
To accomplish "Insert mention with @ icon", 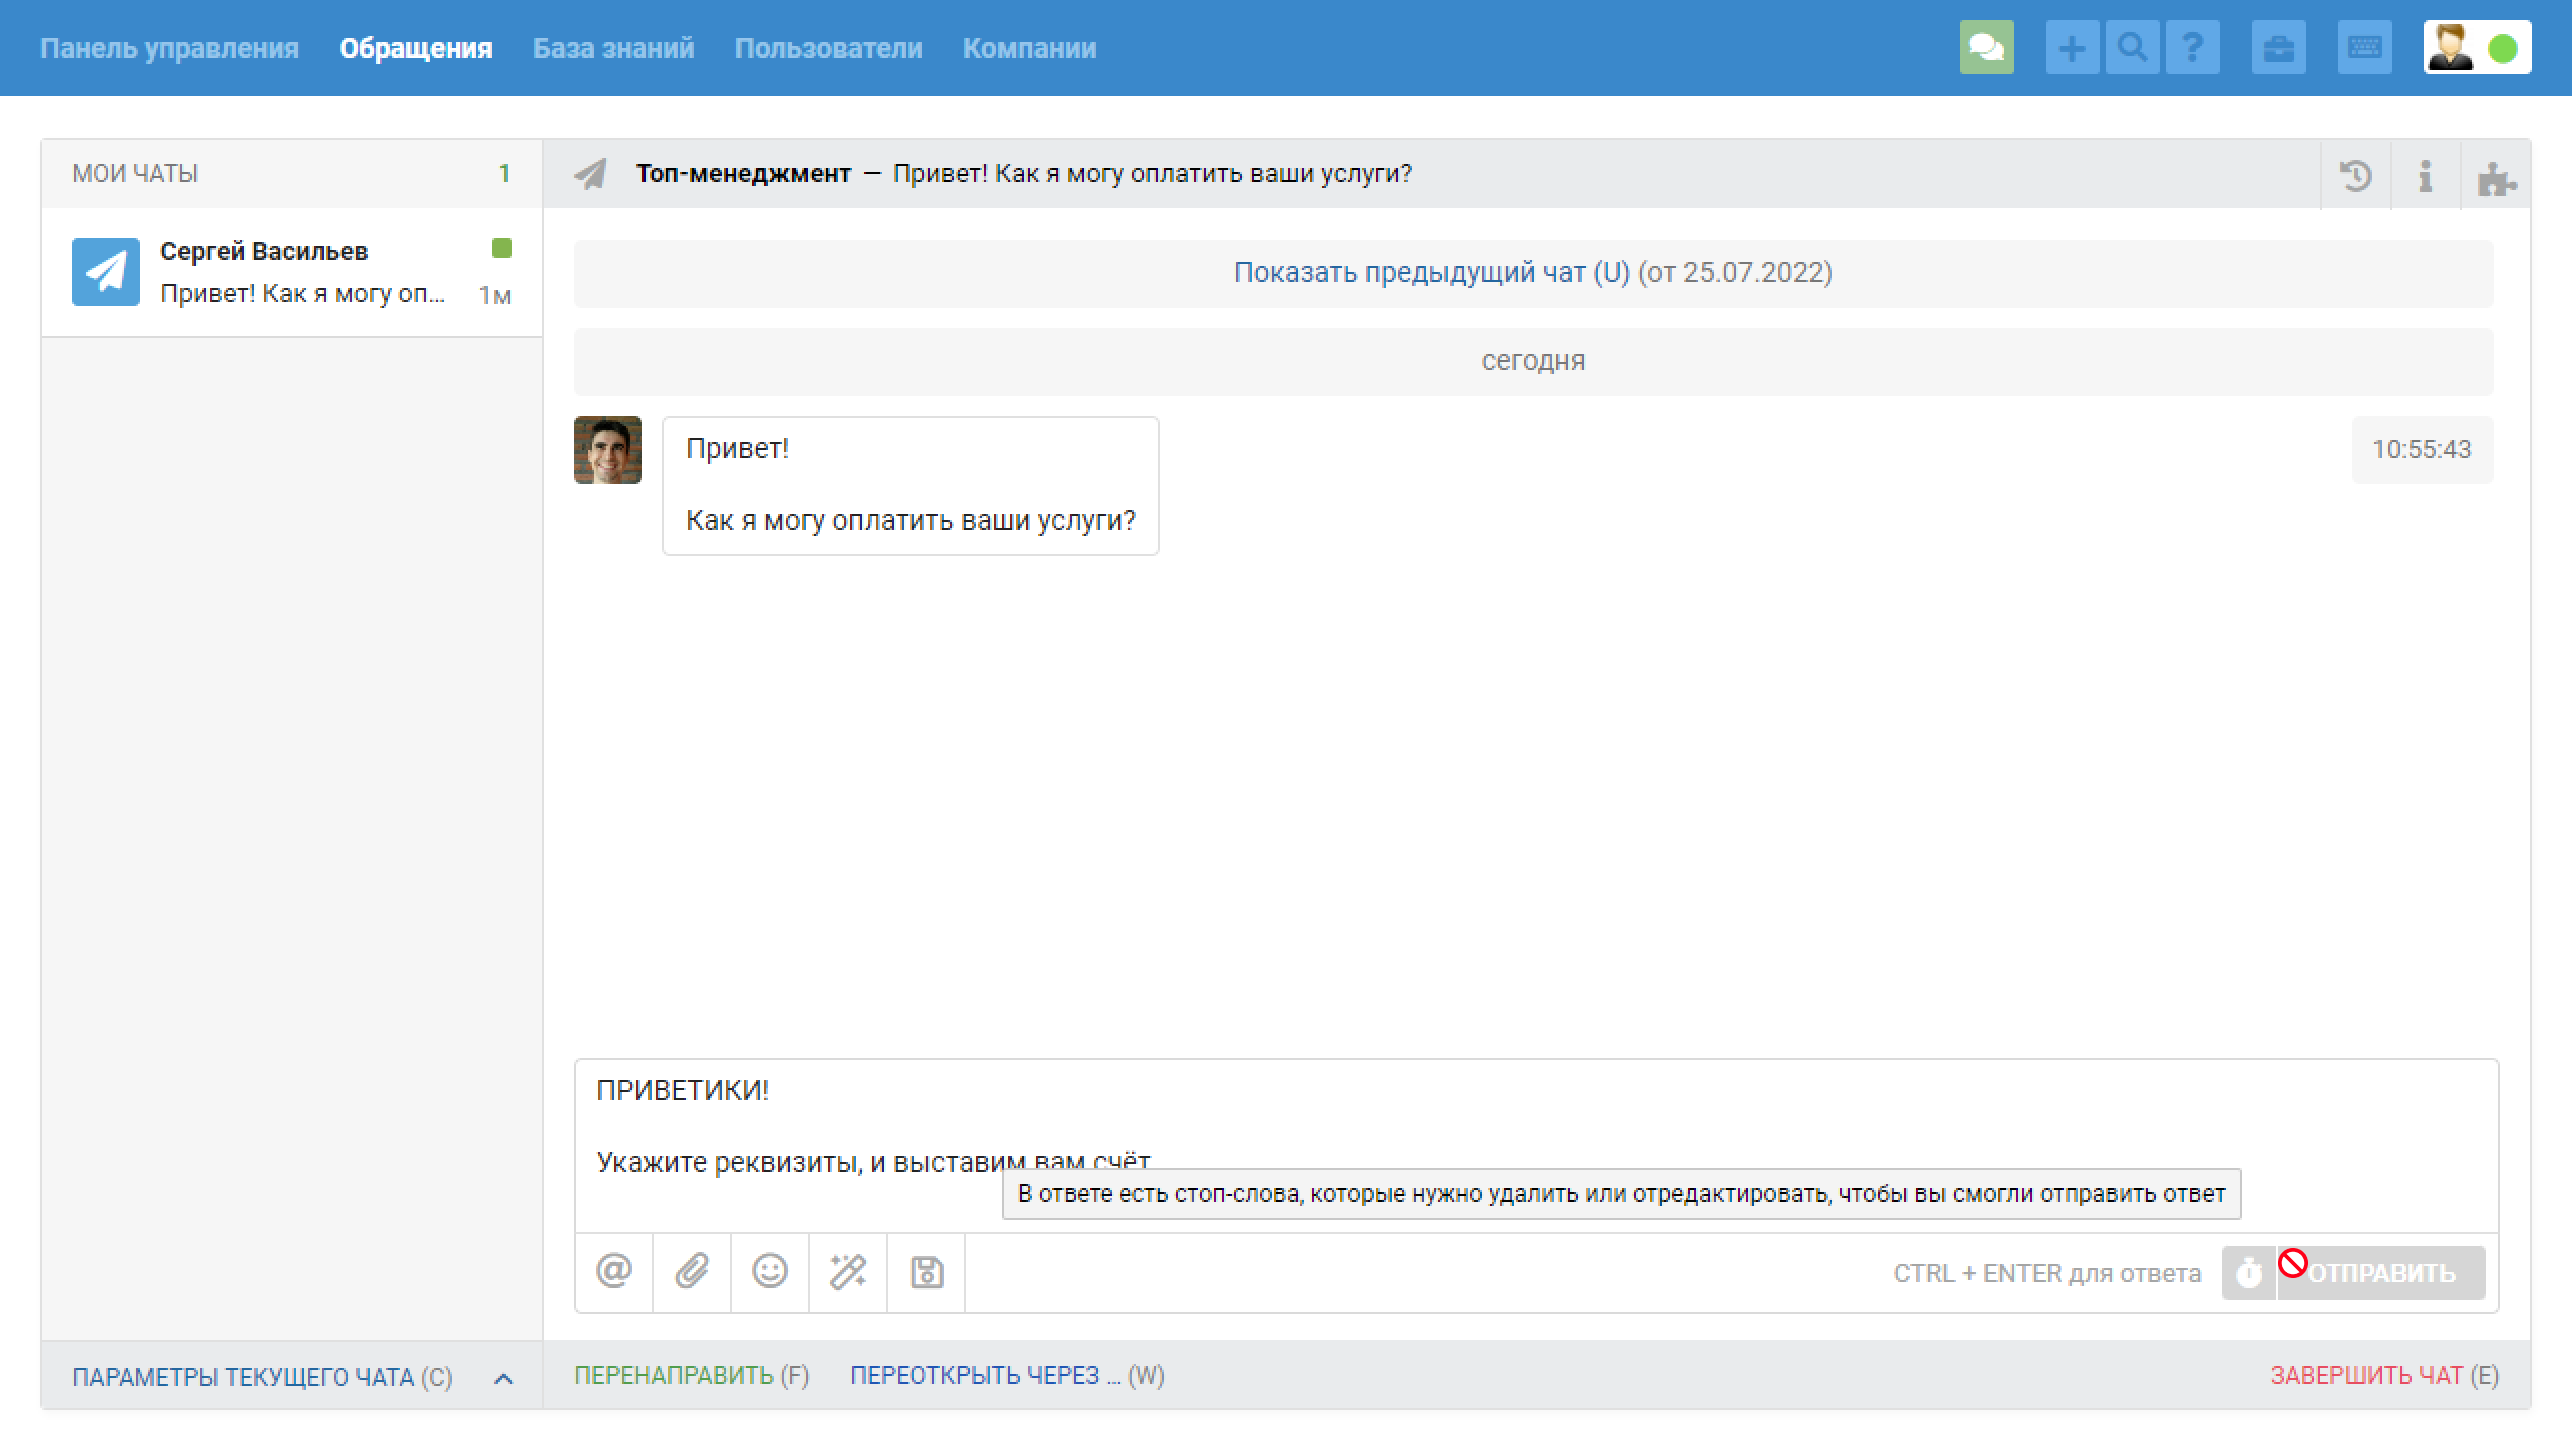I will [614, 1272].
